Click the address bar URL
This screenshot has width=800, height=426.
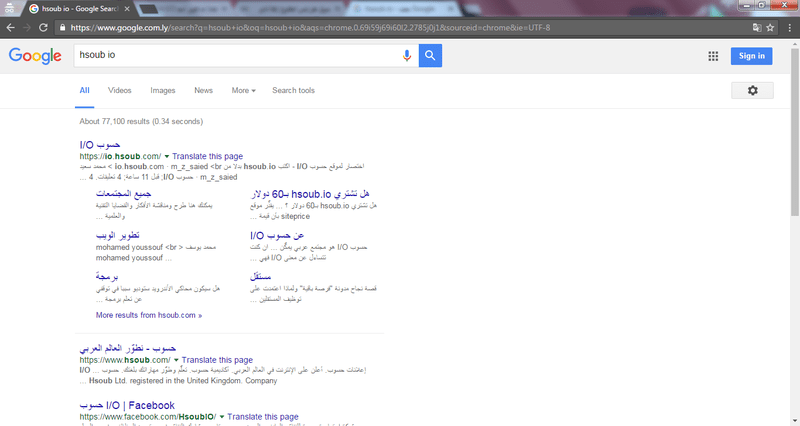(x=310, y=28)
